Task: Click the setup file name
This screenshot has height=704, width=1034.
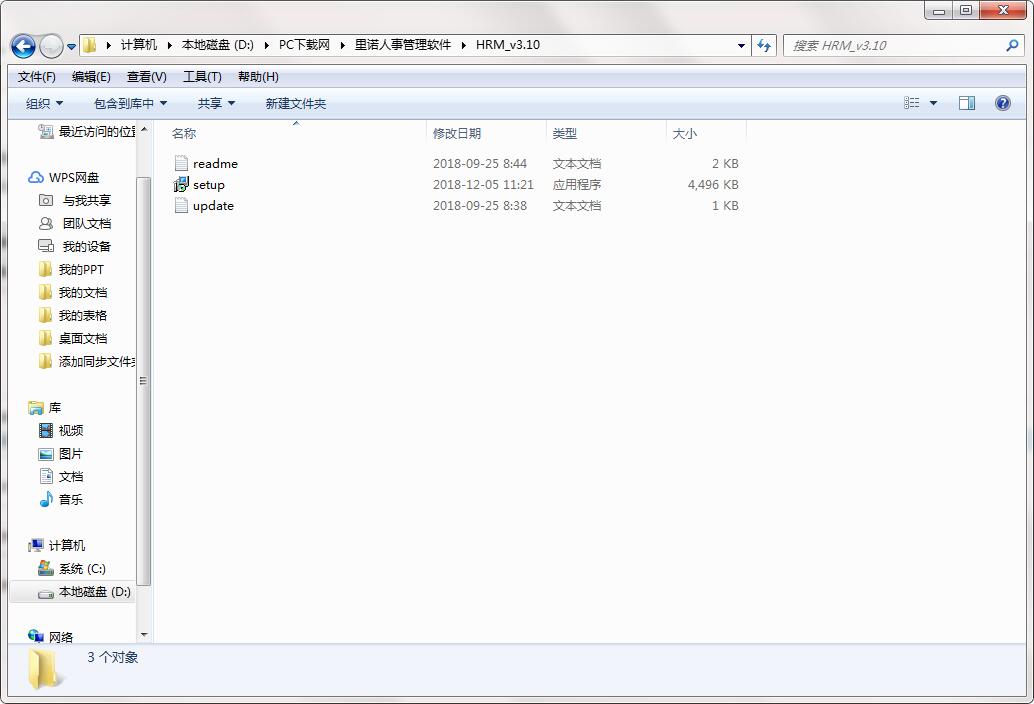Action: 208,185
